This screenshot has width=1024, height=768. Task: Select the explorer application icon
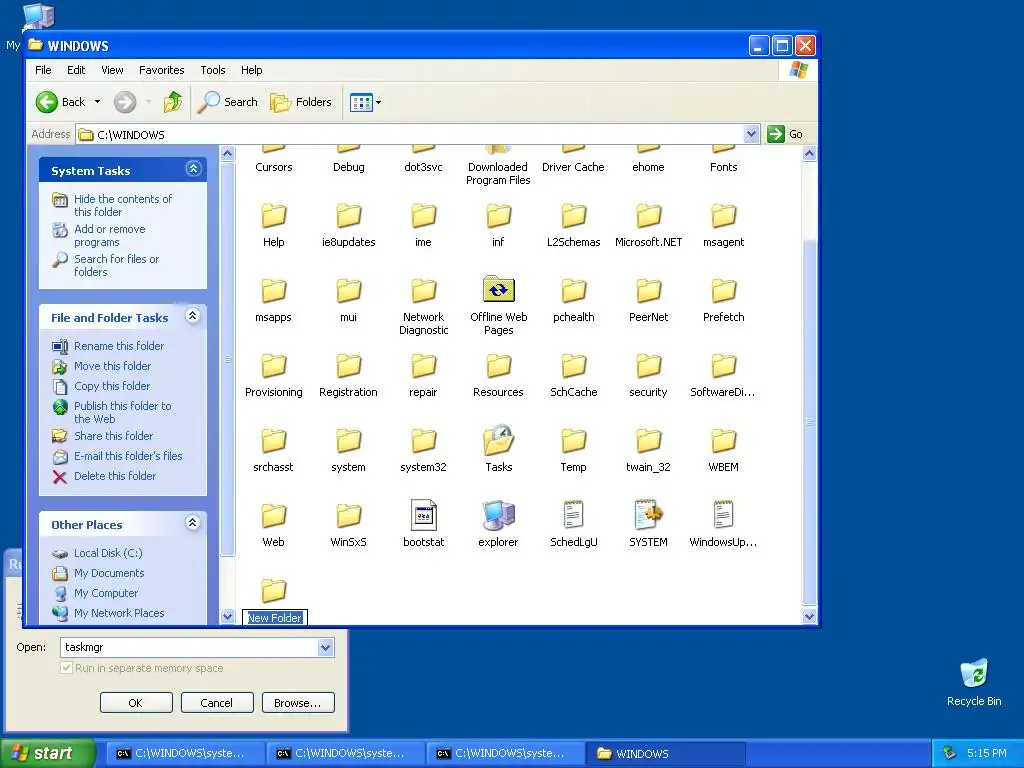[x=498, y=515]
